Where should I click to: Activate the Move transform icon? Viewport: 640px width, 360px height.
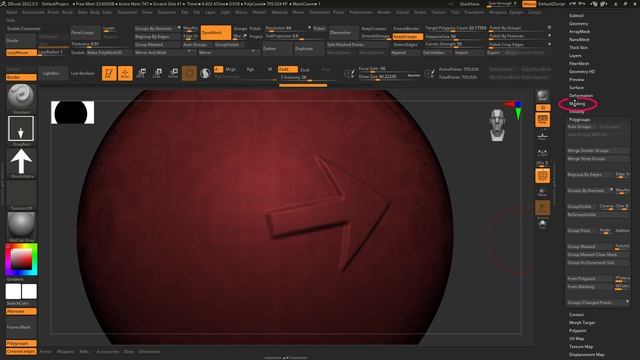point(141,73)
